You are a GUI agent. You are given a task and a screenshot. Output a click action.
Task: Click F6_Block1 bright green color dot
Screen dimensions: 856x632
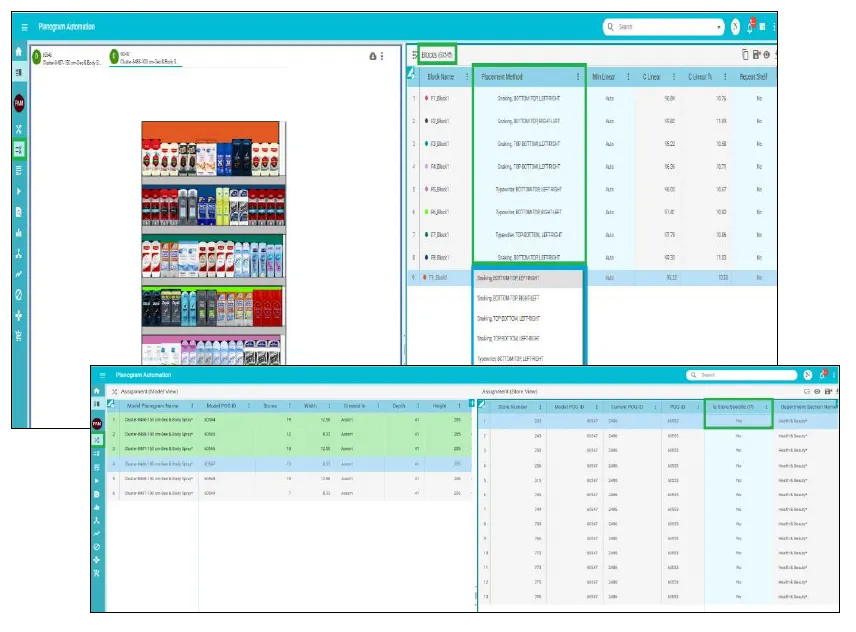click(x=426, y=212)
